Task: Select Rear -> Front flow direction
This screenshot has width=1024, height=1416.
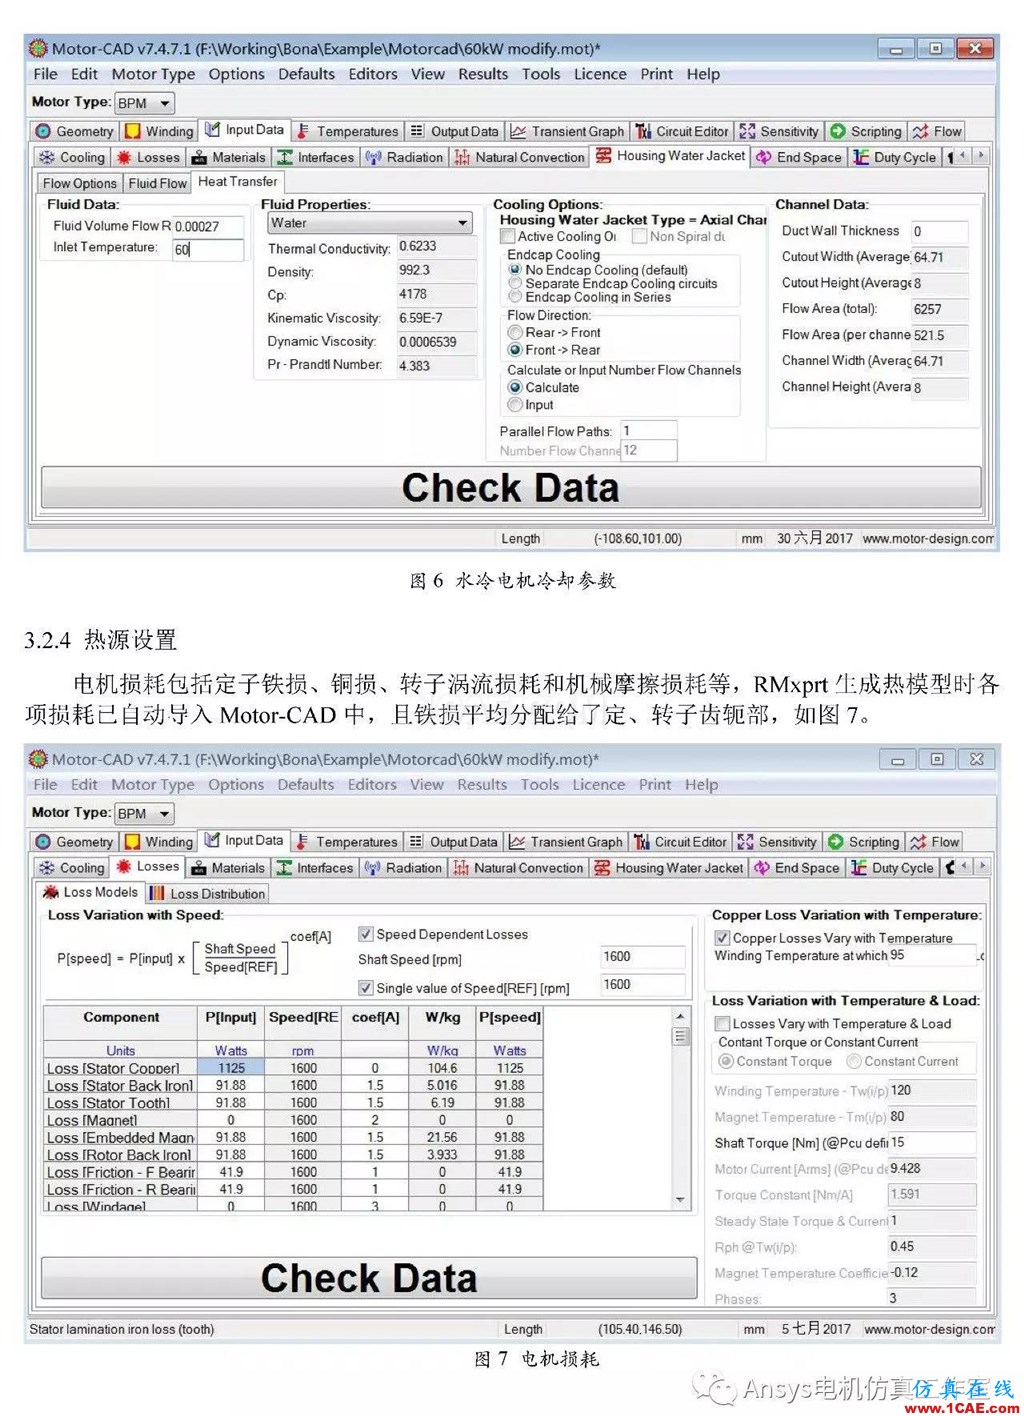Action: [x=515, y=332]
